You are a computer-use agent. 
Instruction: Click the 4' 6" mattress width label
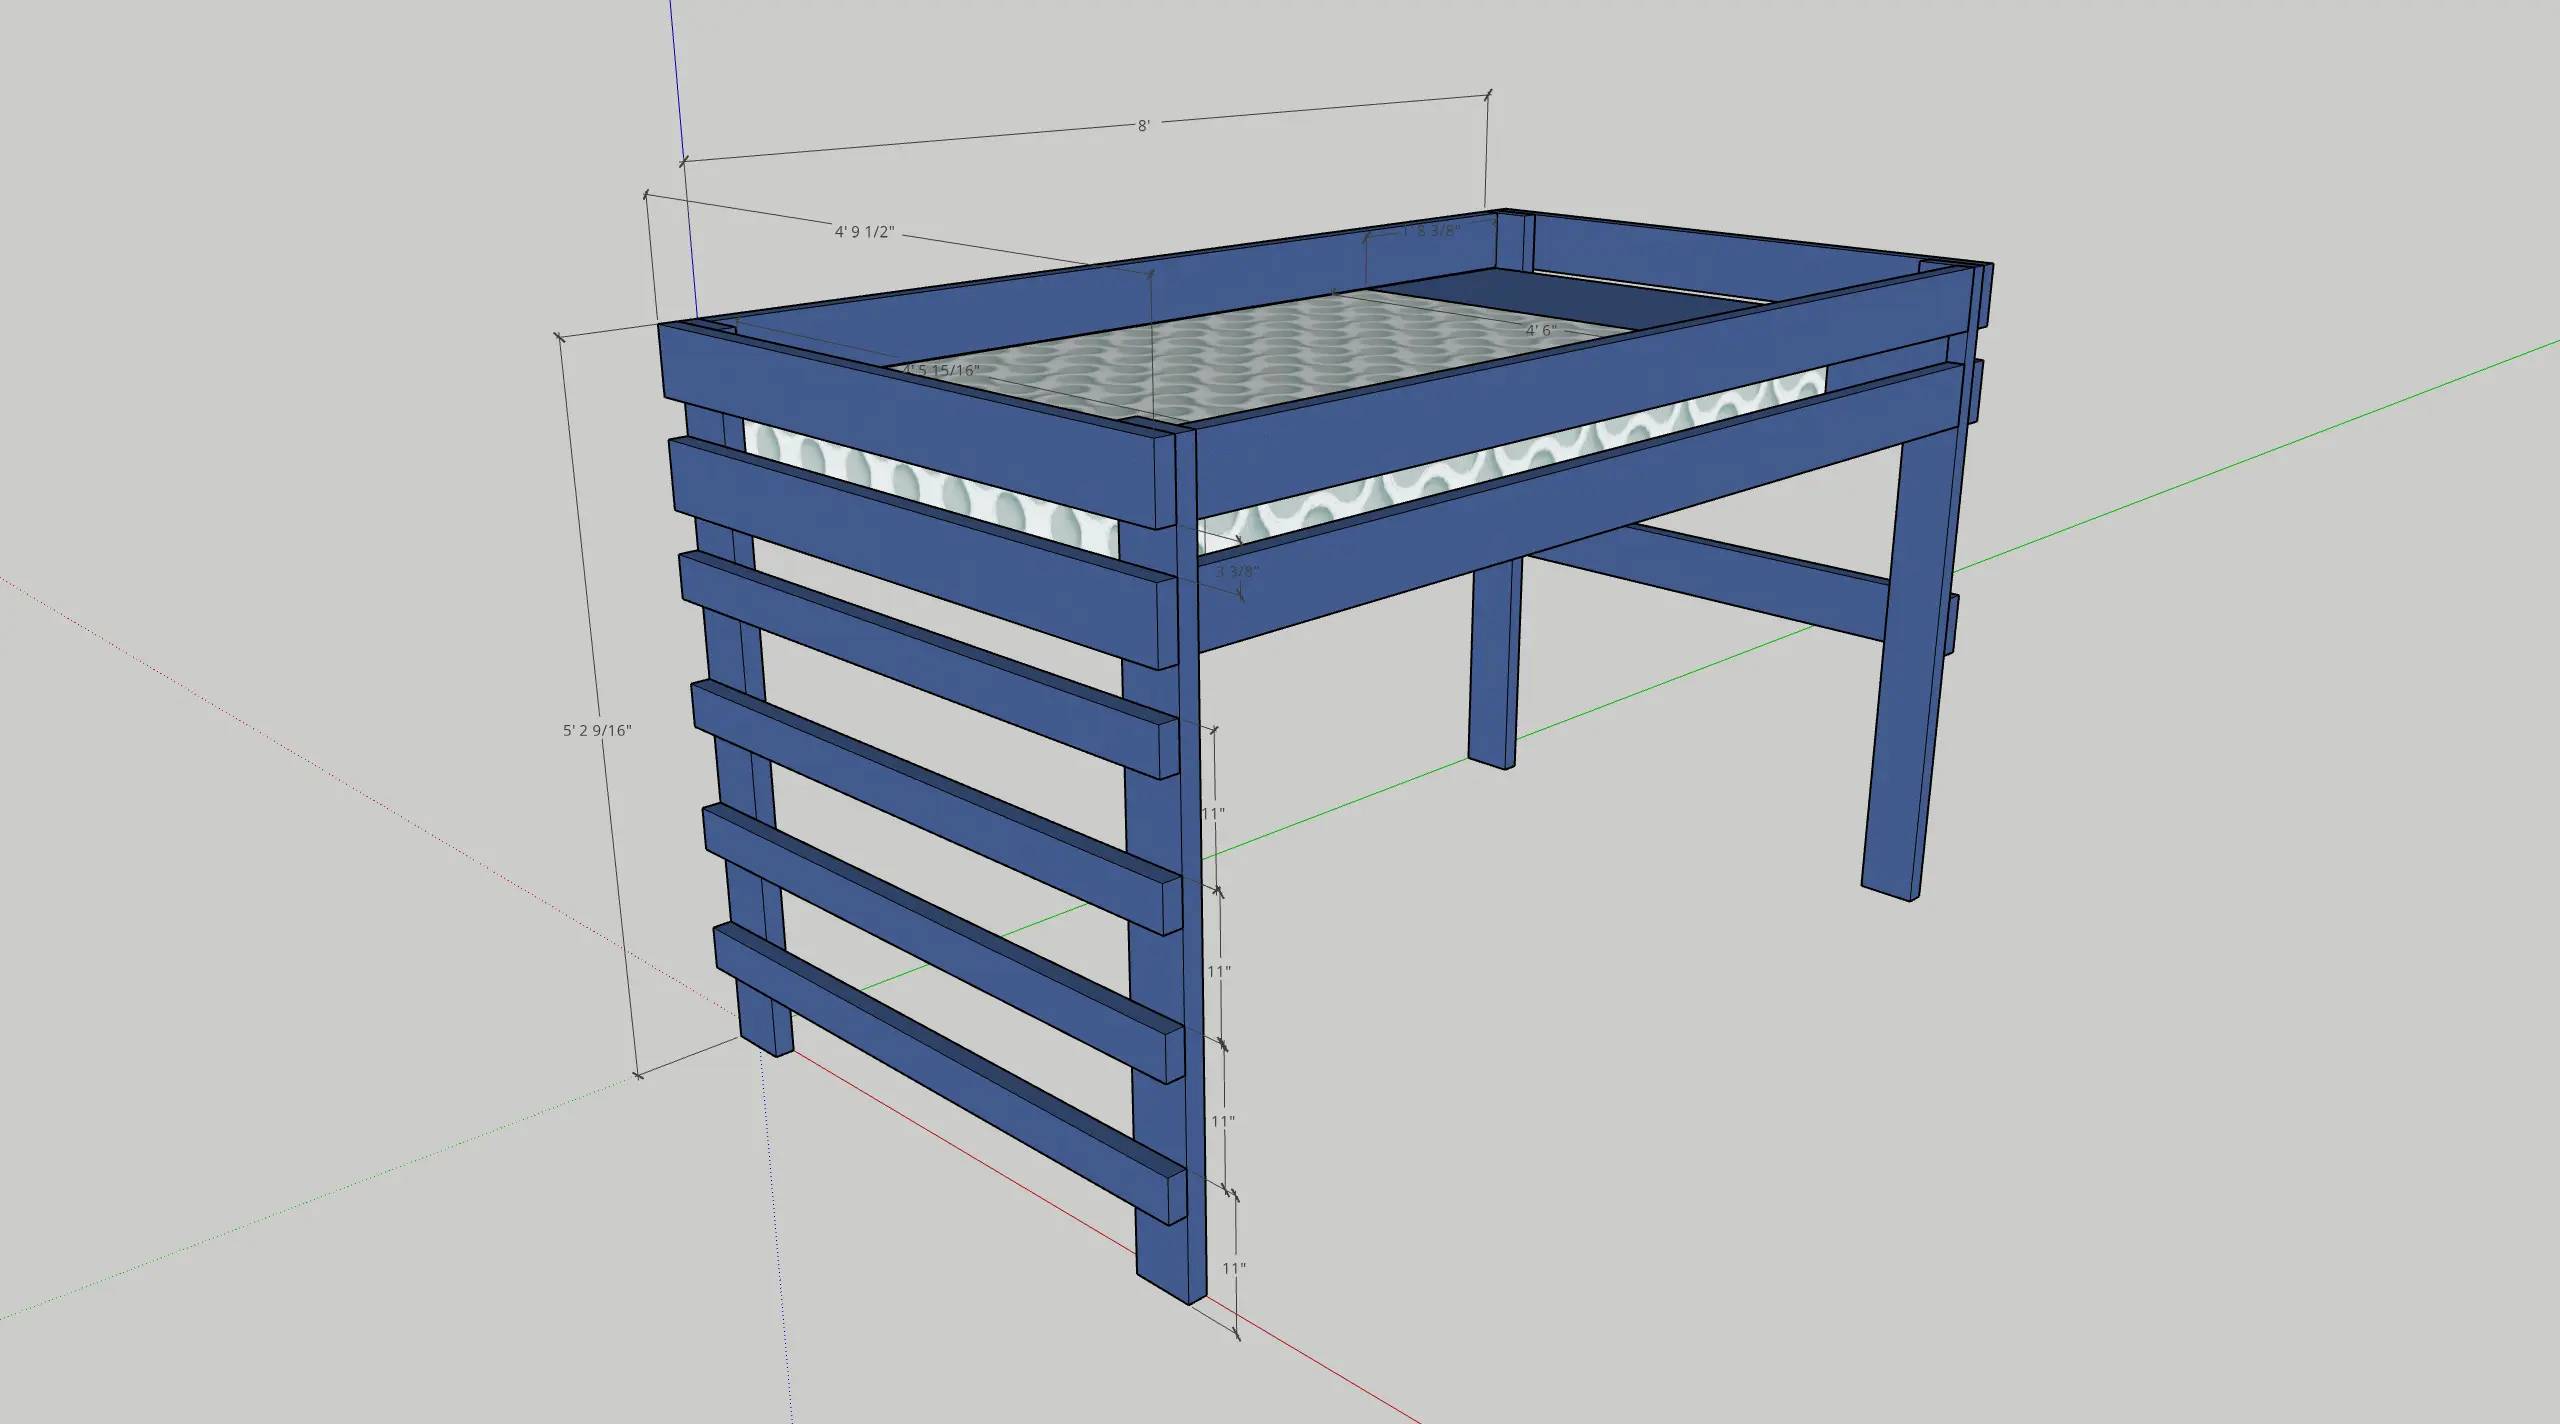point(1541,329)
